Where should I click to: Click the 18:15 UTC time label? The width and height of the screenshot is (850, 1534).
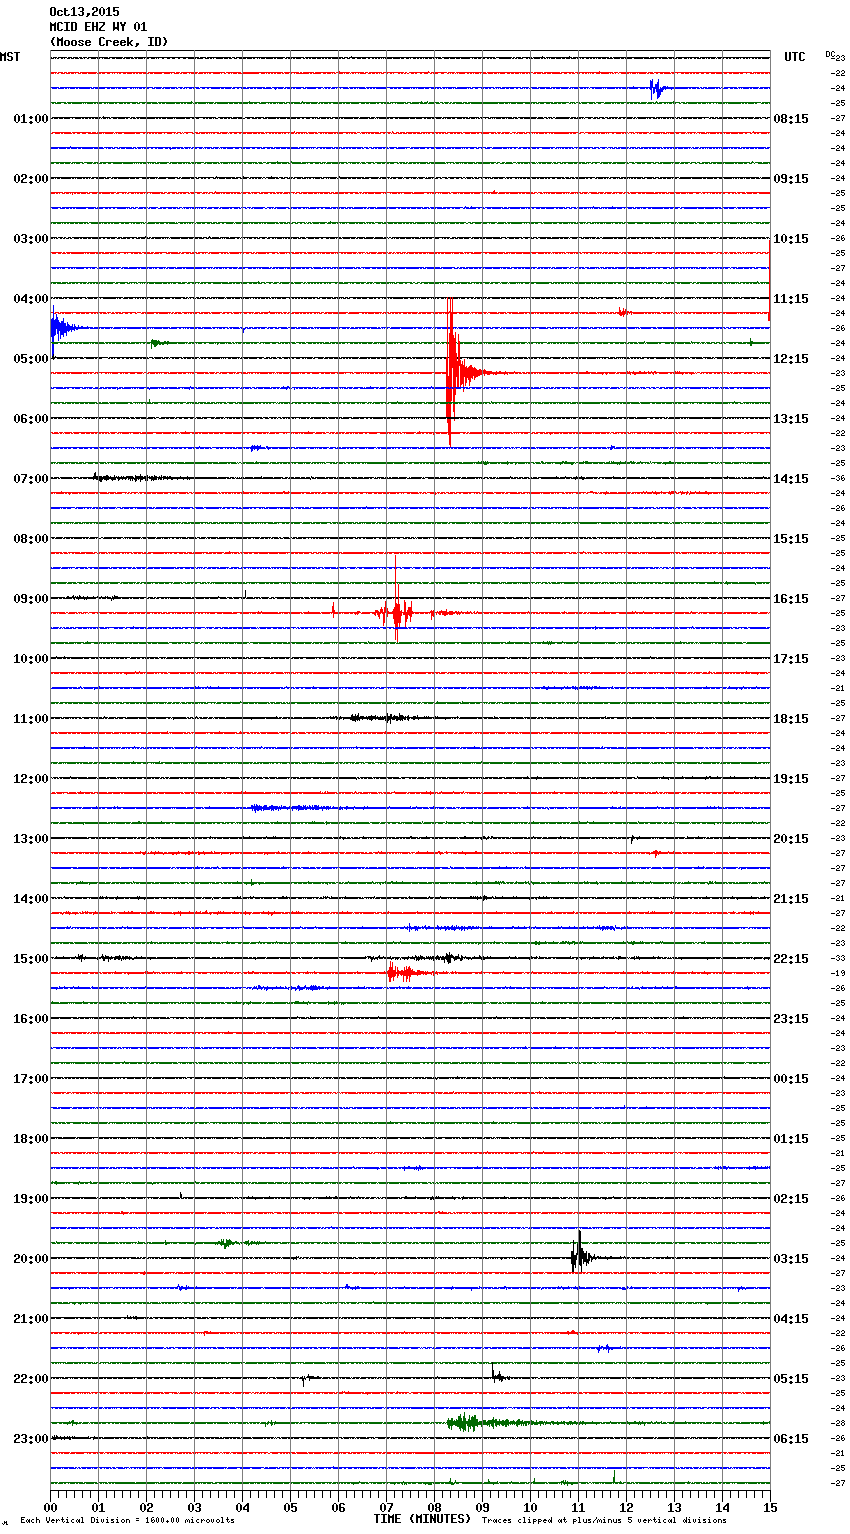[791, 719]
